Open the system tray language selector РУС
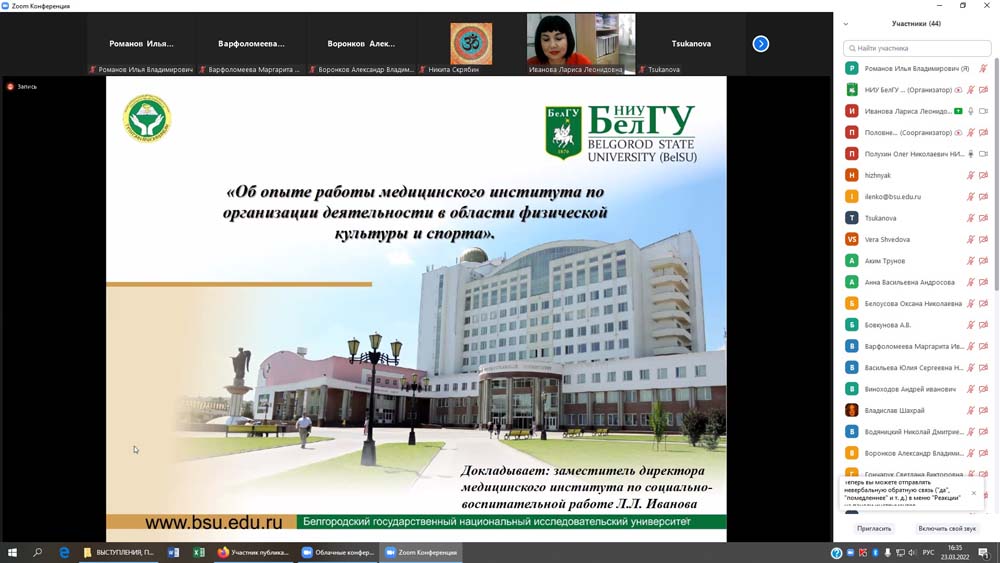The image size is (1000, 563). [x=928, y=552]
